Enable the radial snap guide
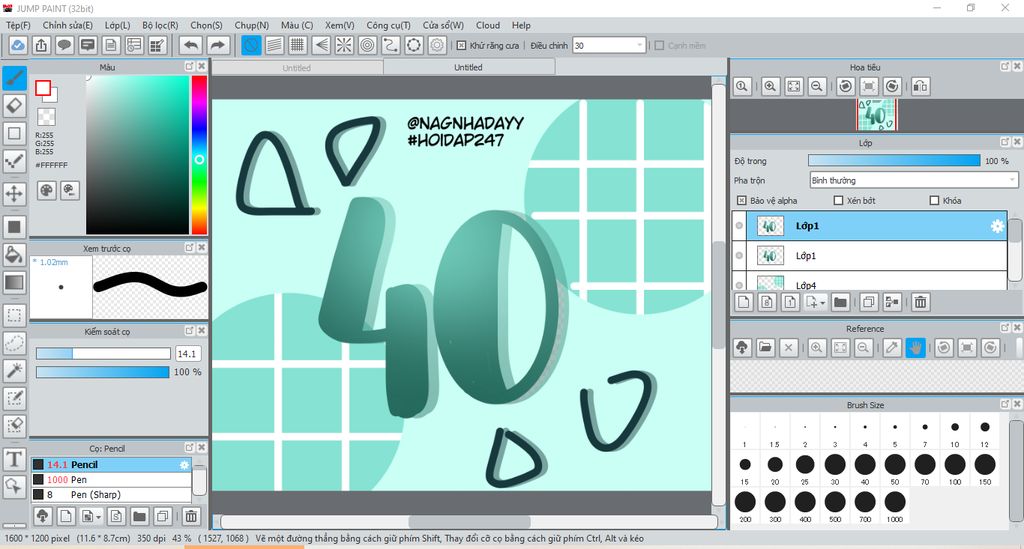 coord(344,45)
